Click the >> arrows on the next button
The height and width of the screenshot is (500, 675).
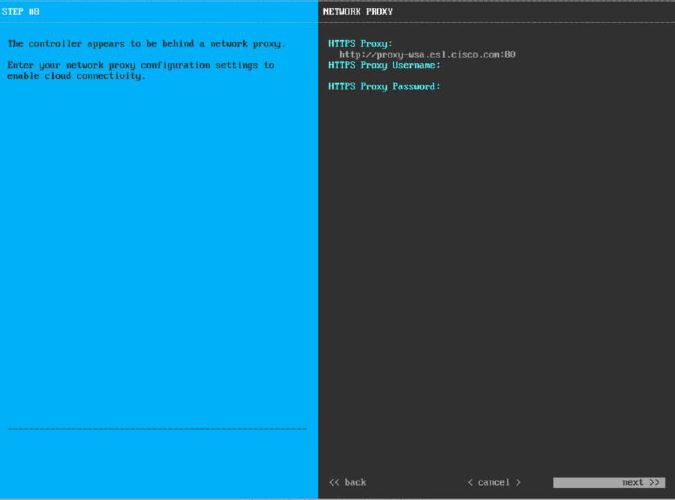coord(654,482)
